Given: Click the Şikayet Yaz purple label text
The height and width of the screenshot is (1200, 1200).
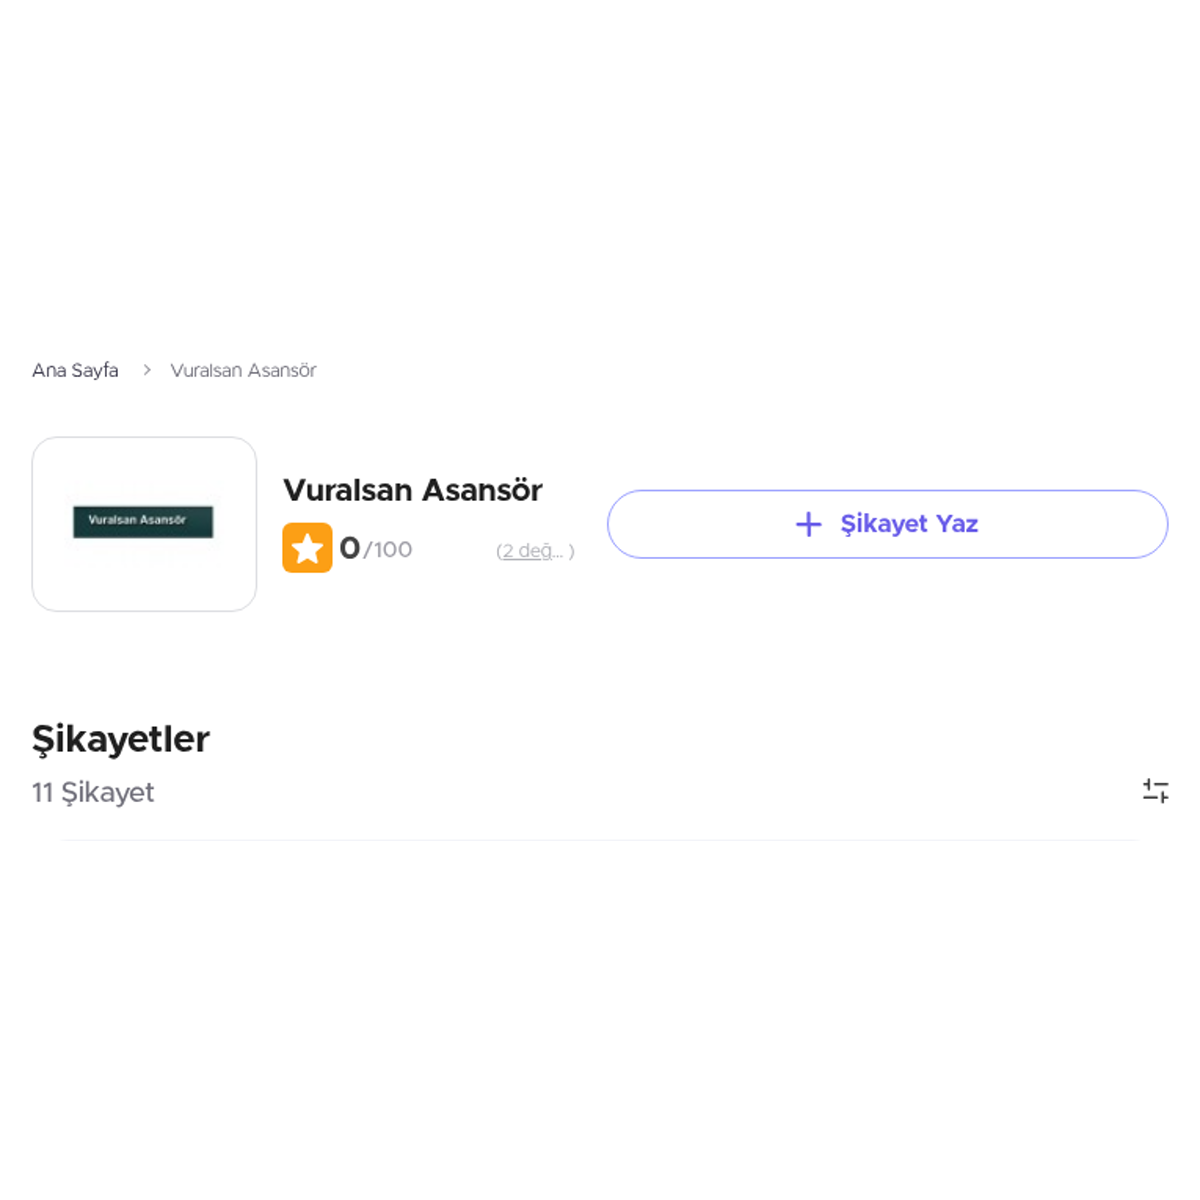Looking at the screenshot, I should [x=909, y=524].
